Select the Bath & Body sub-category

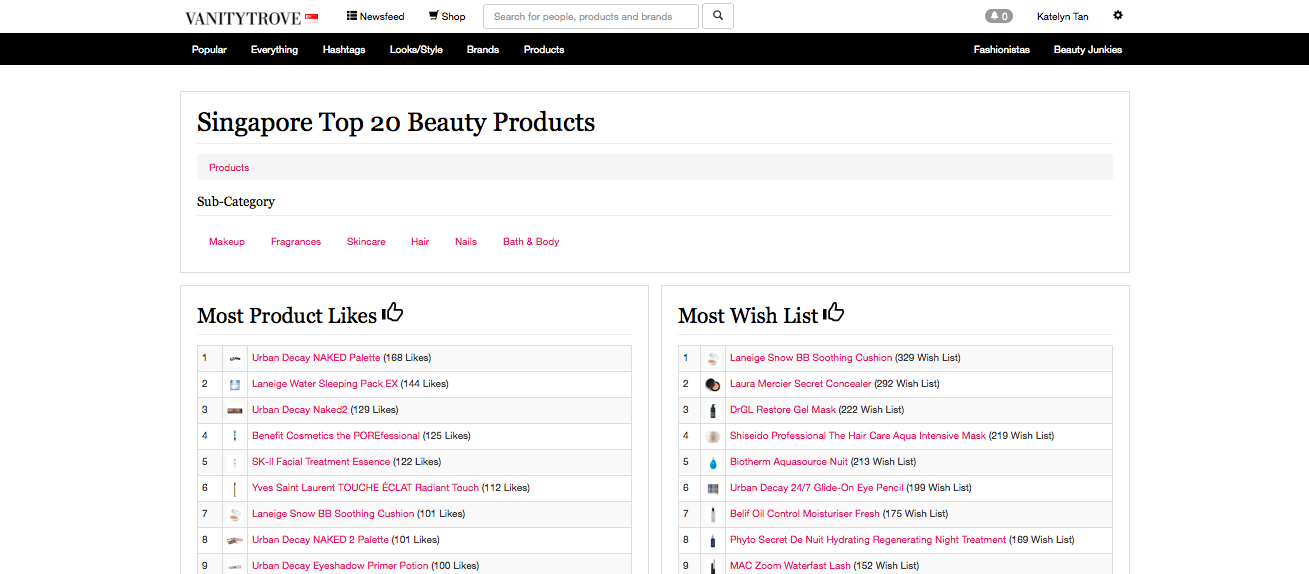tap(531, 241)
